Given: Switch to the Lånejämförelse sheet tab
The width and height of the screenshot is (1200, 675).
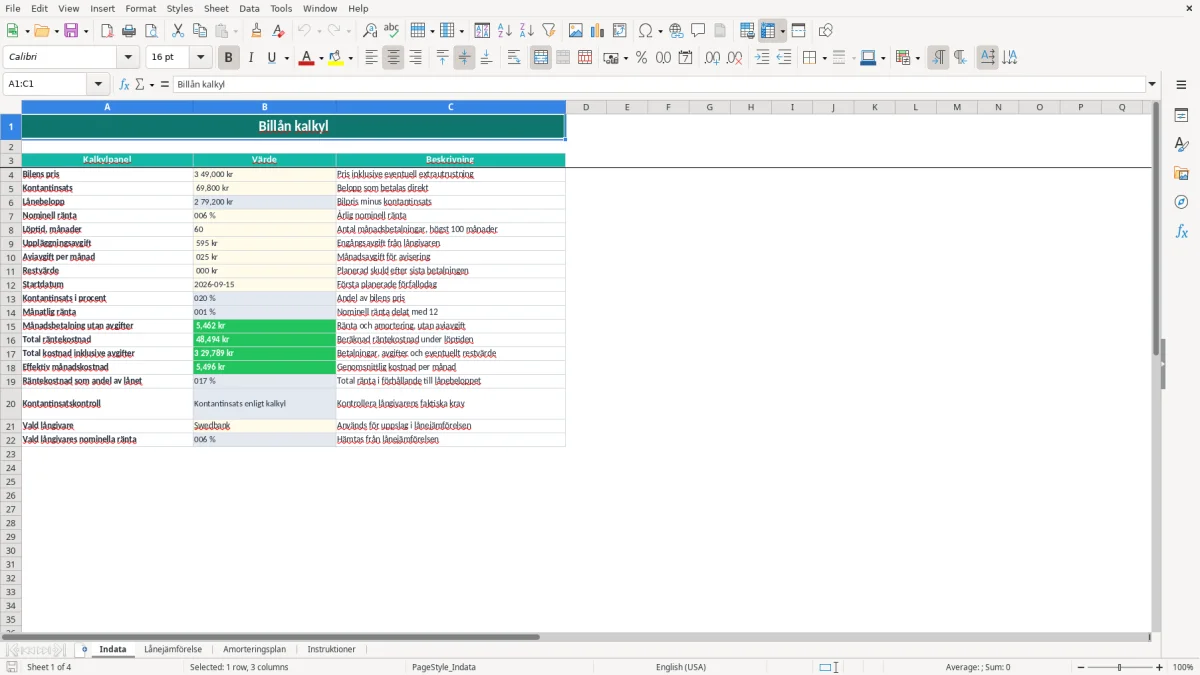Looking at the screenshot, I should point(173,649).
